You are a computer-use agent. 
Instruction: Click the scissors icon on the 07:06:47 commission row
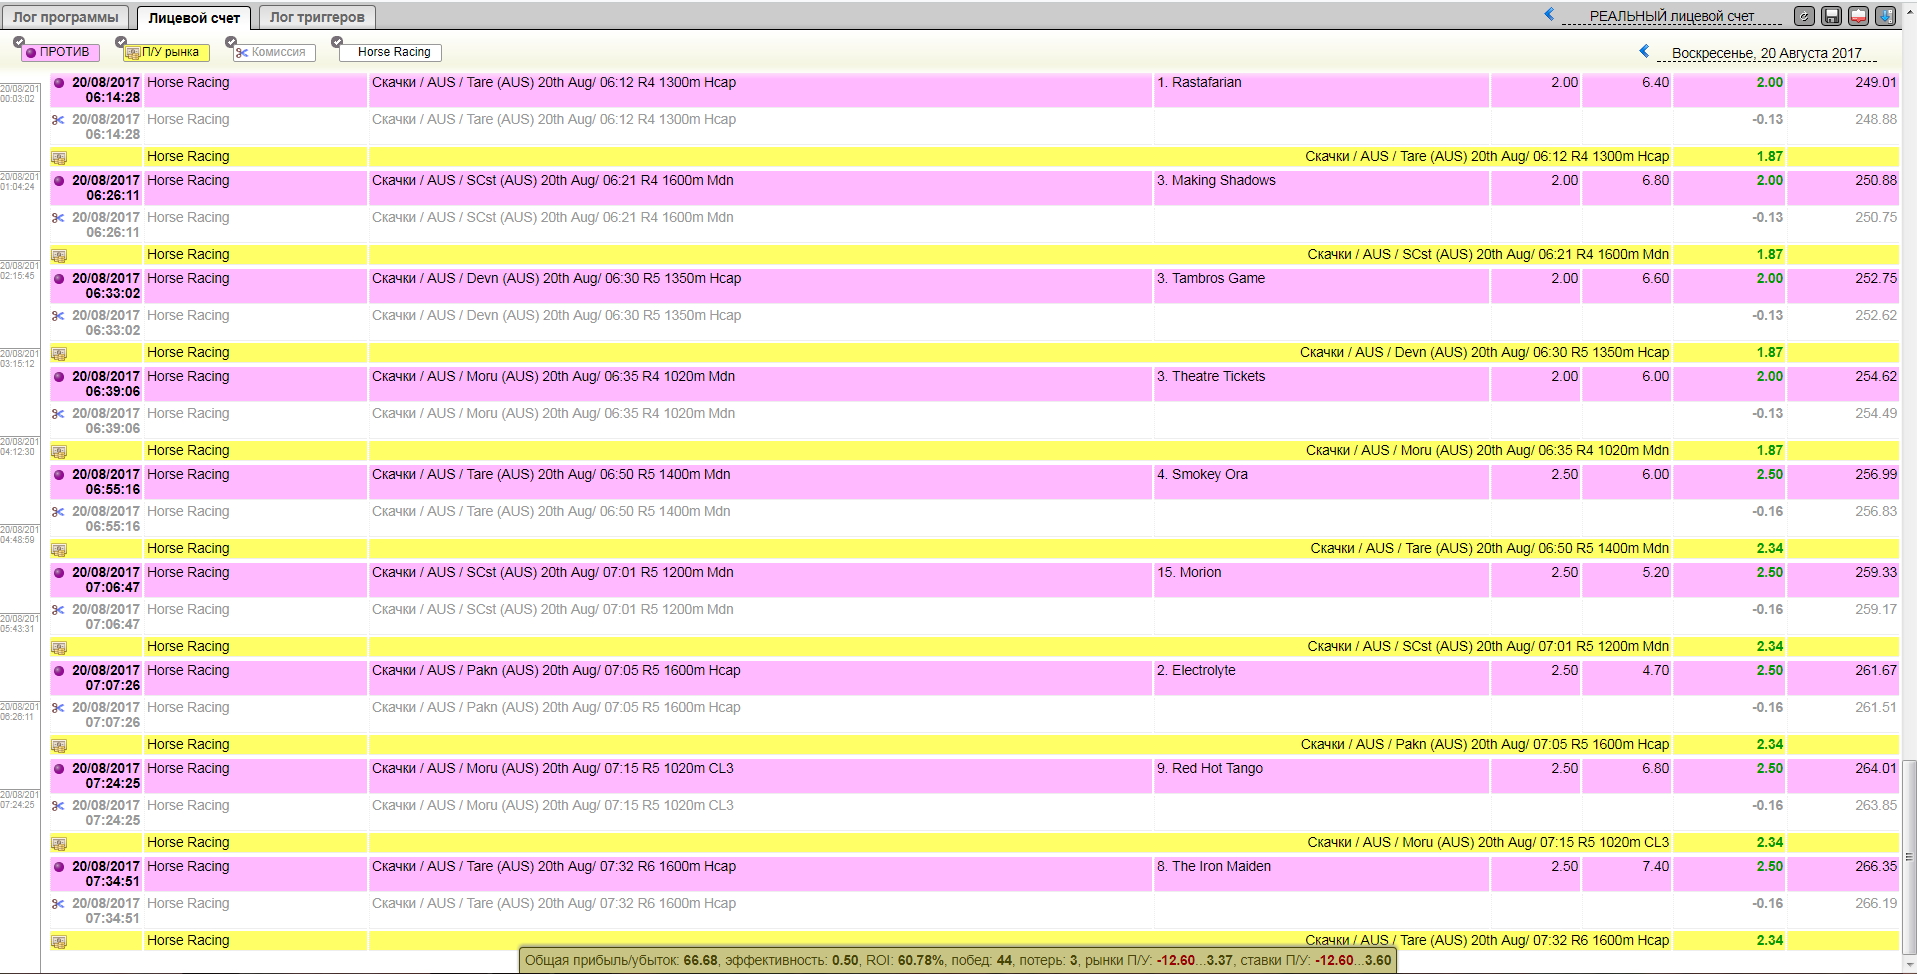point(58,610)
